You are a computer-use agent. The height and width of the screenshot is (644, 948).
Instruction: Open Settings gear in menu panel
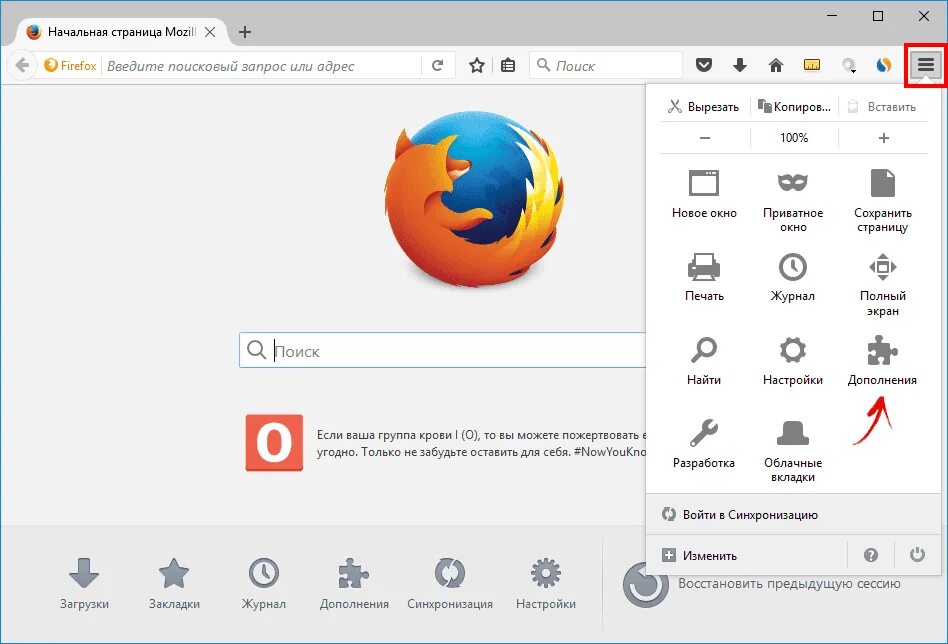pos(793,361)
